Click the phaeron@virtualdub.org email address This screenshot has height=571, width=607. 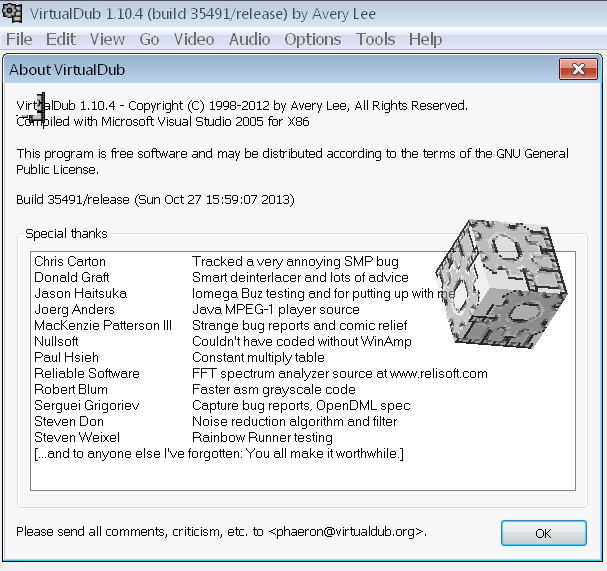[345, 532]
